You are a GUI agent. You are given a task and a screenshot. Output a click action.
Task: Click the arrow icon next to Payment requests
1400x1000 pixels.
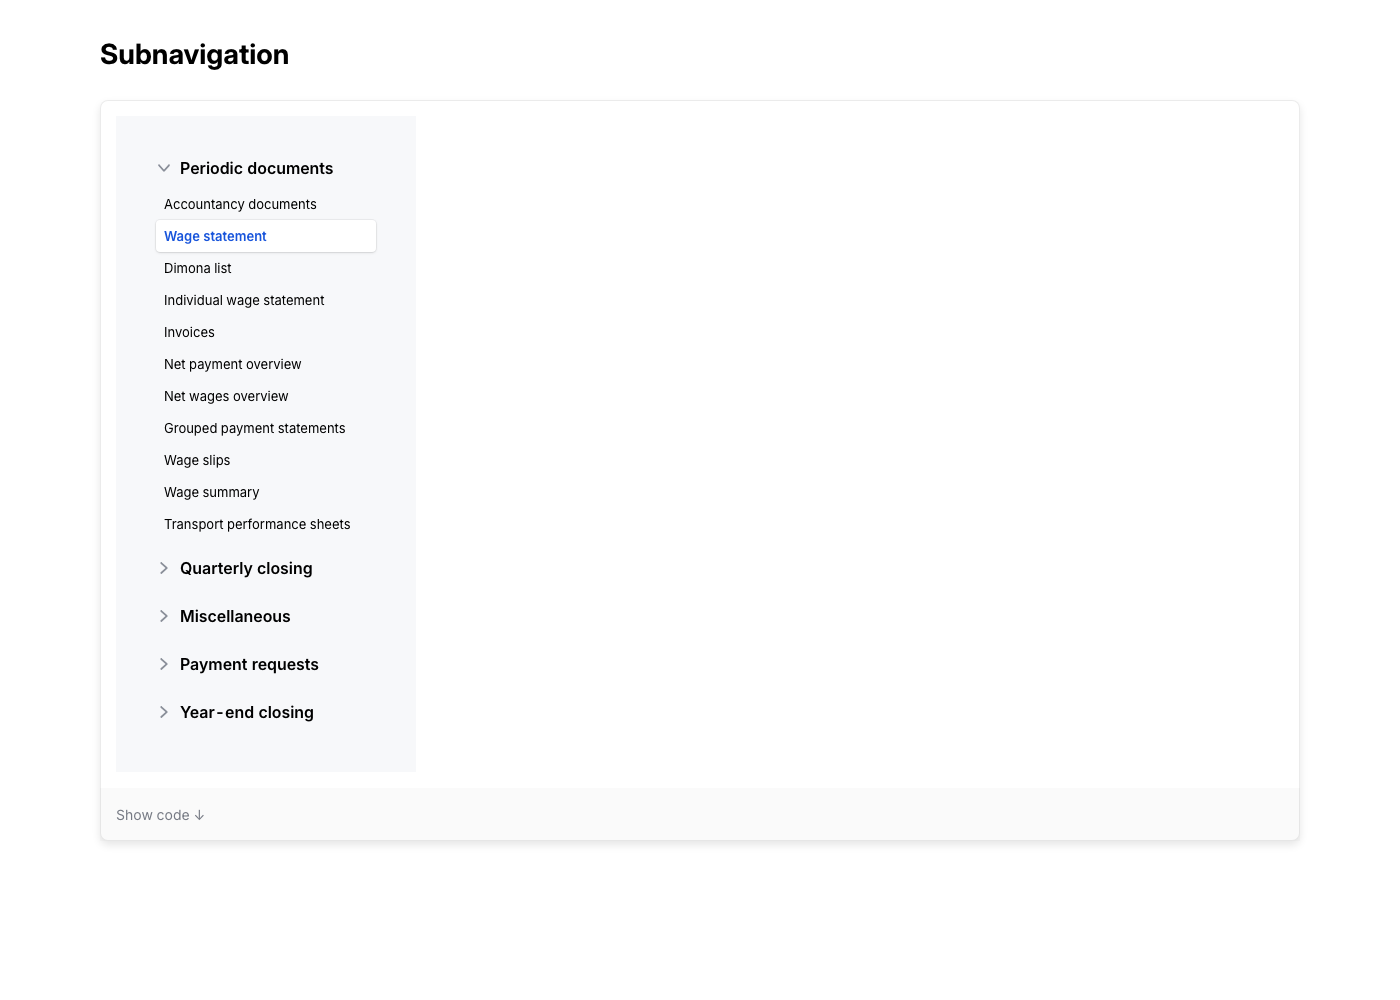(164, 664)
